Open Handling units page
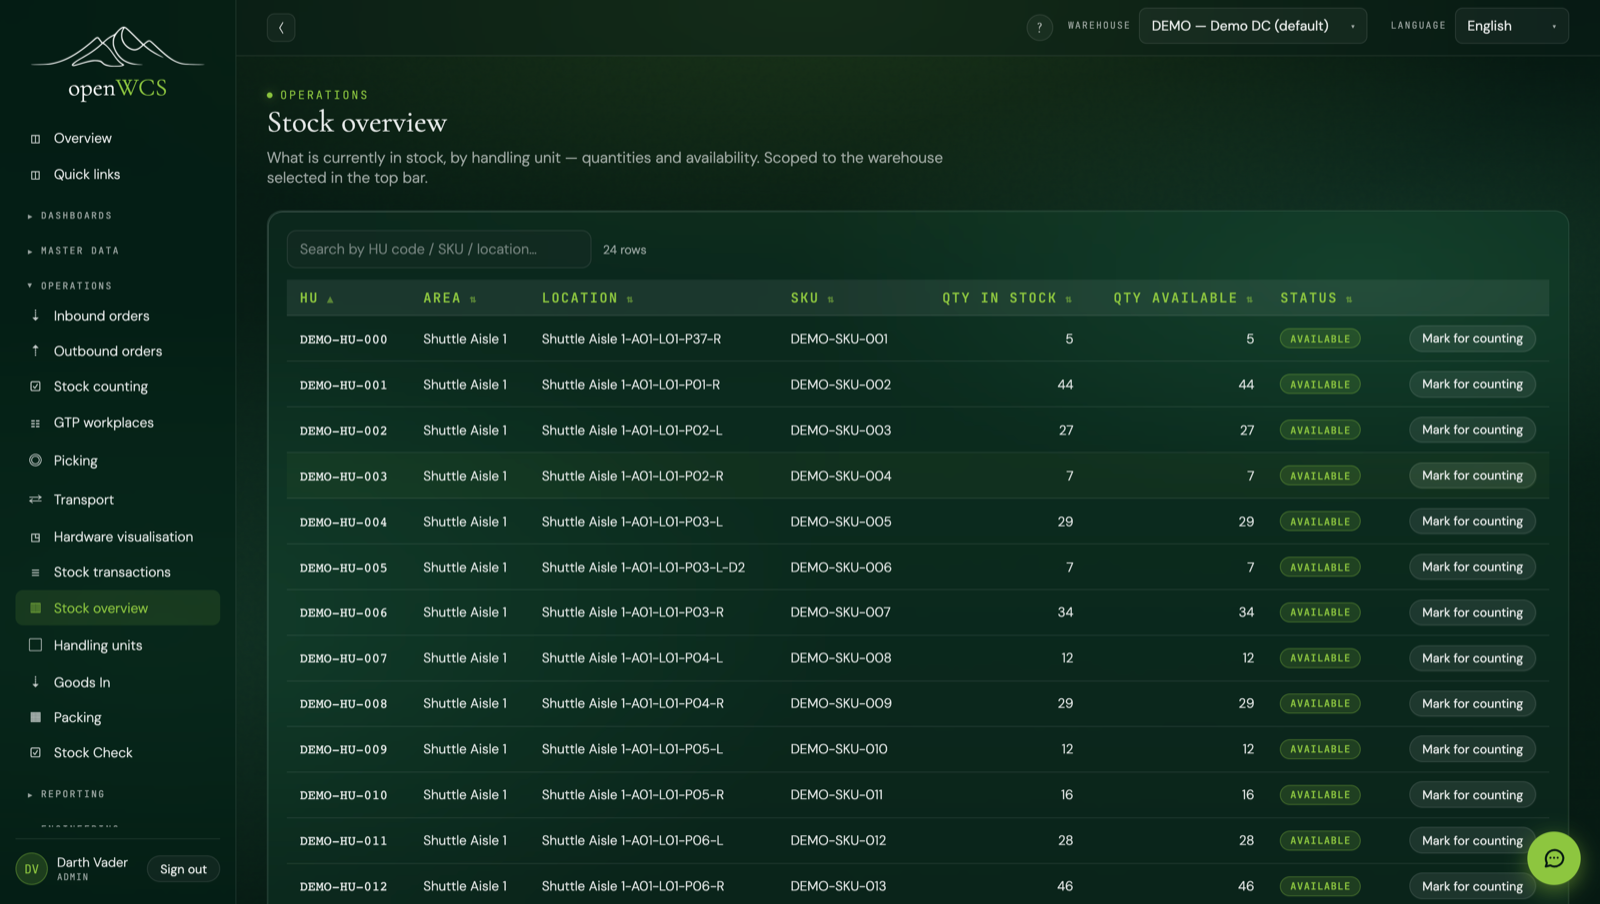Image resolution: width=1600 pixels, height=904 pixels. (98, 645)
